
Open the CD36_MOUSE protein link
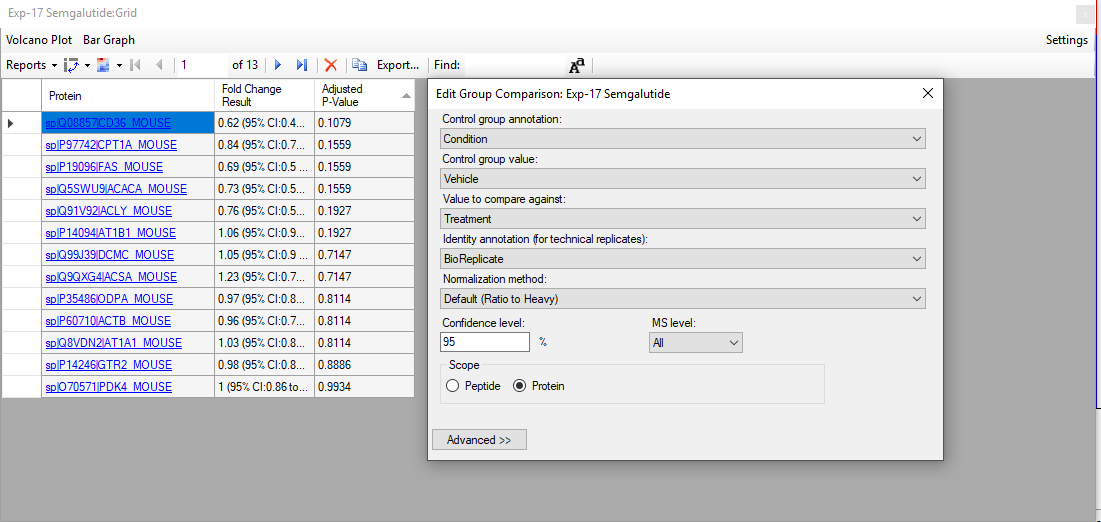[108, 123]
